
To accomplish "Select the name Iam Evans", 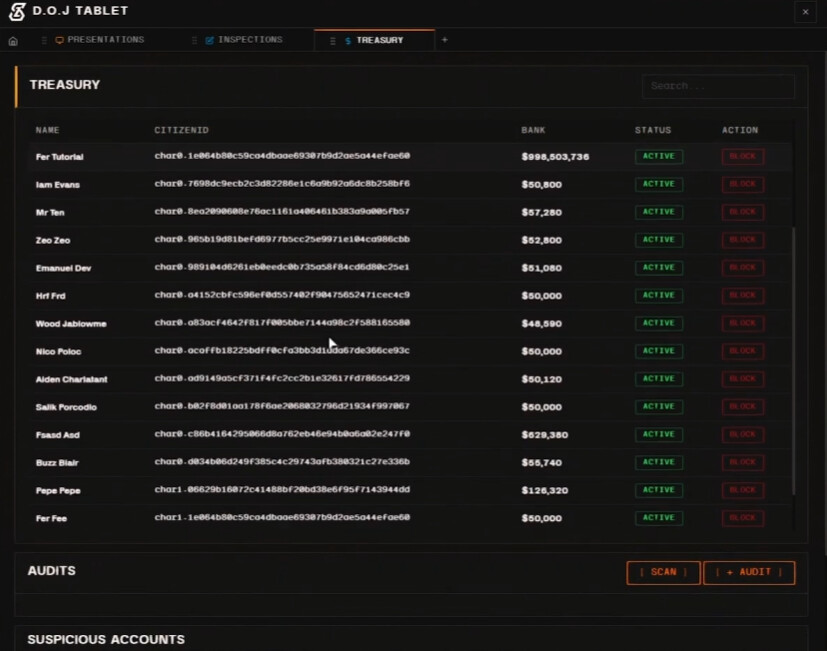I will pyautogui.click(x=57, y=185).
